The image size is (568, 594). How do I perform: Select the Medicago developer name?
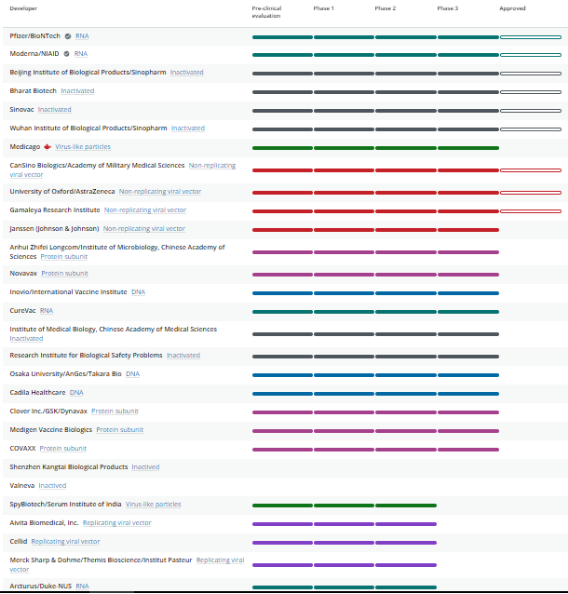pos(25,147)
